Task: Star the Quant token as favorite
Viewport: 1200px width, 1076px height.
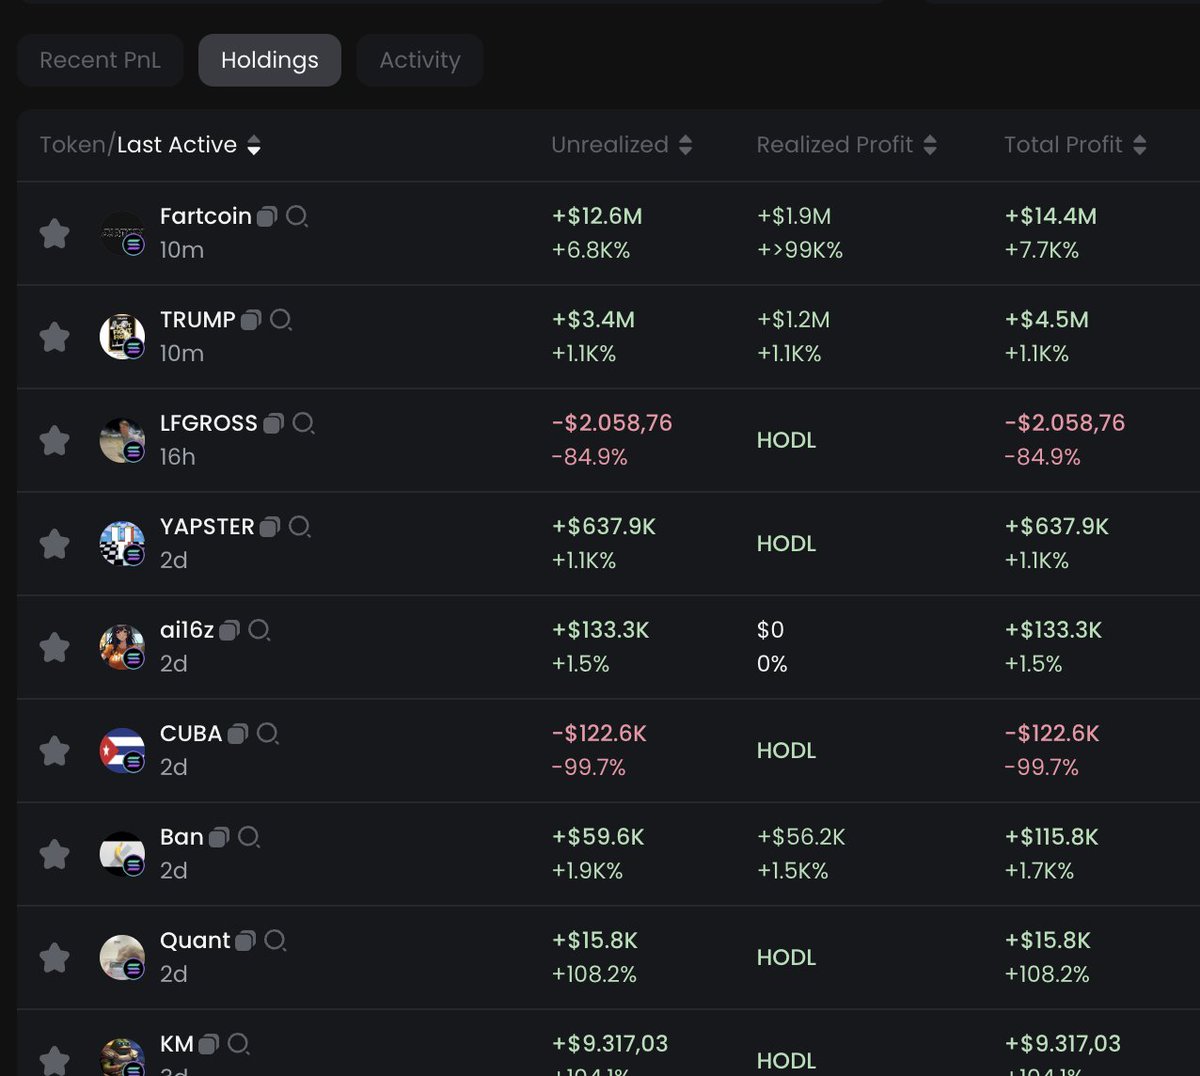Action: [x=54, y=958]
